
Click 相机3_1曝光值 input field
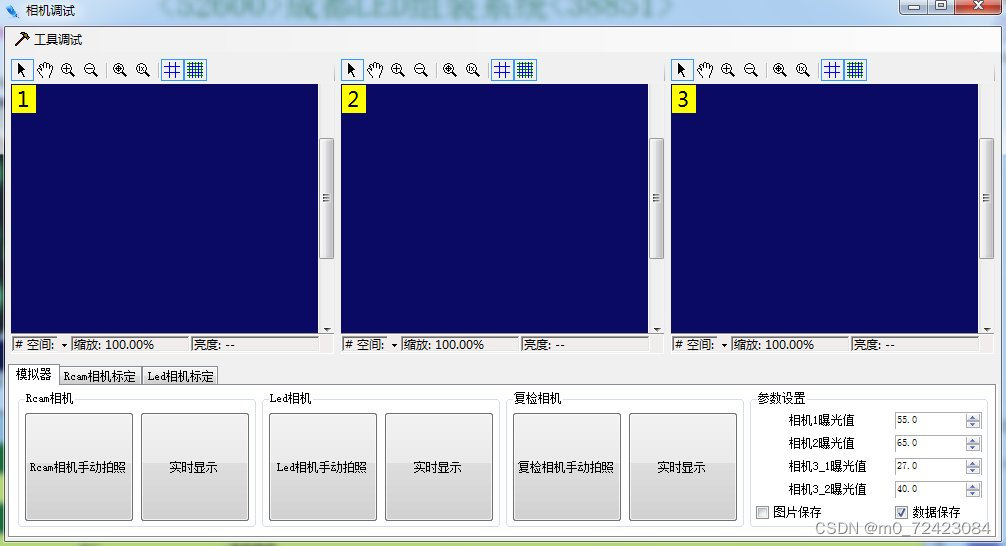(x=930, y=466)
